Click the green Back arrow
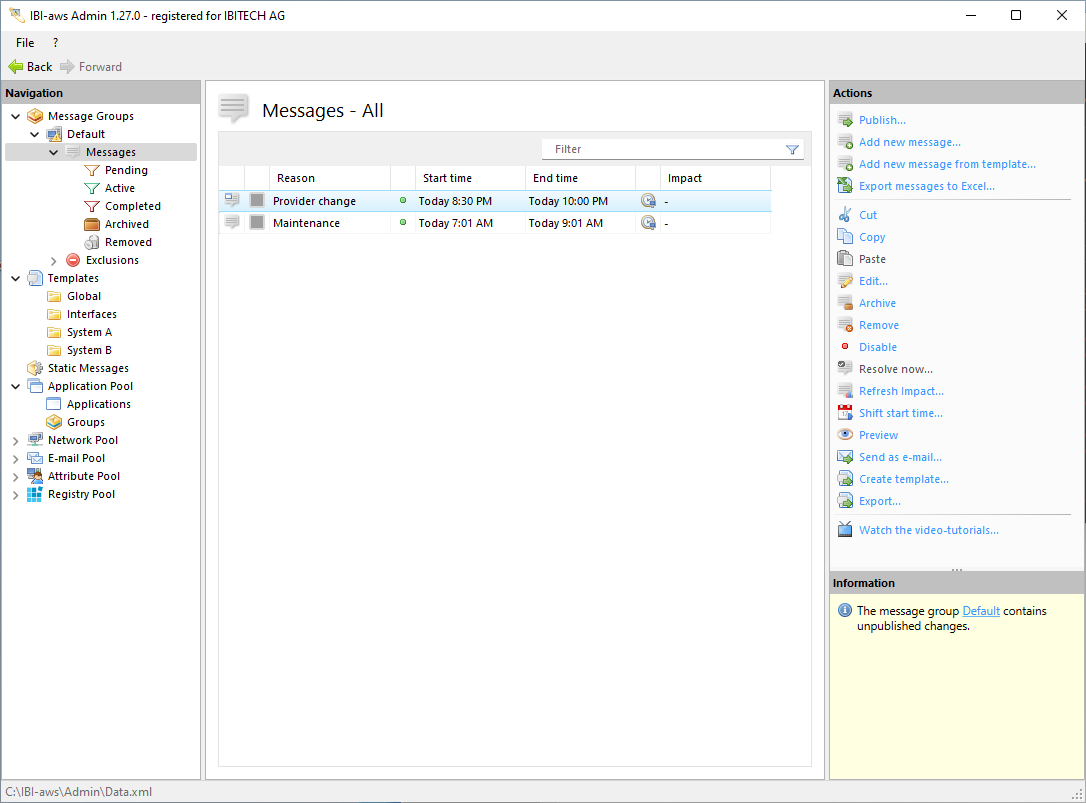1086x803 pixels. [16, 67]
